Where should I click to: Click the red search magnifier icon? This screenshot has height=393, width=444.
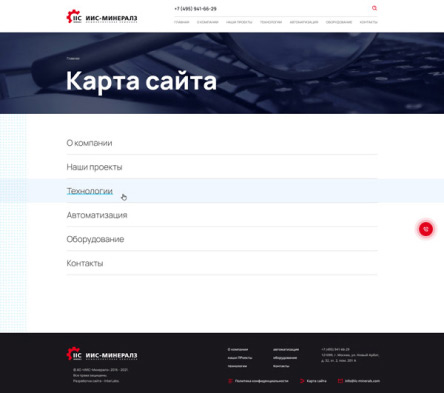[x=374, y=8]
